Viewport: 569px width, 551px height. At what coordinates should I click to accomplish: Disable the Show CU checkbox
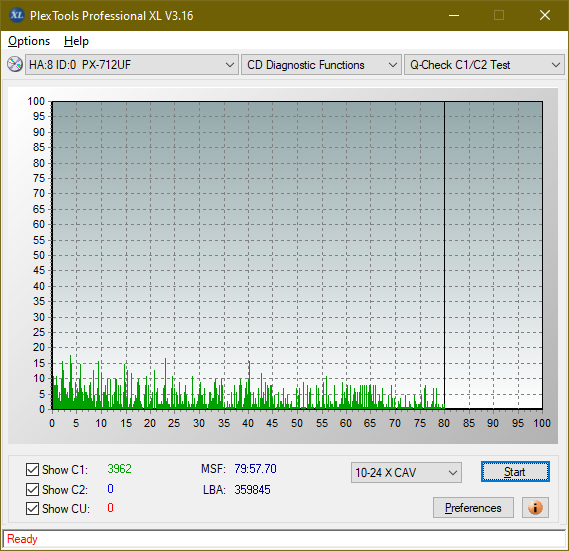pyautogui.click(x=32, y=508)
